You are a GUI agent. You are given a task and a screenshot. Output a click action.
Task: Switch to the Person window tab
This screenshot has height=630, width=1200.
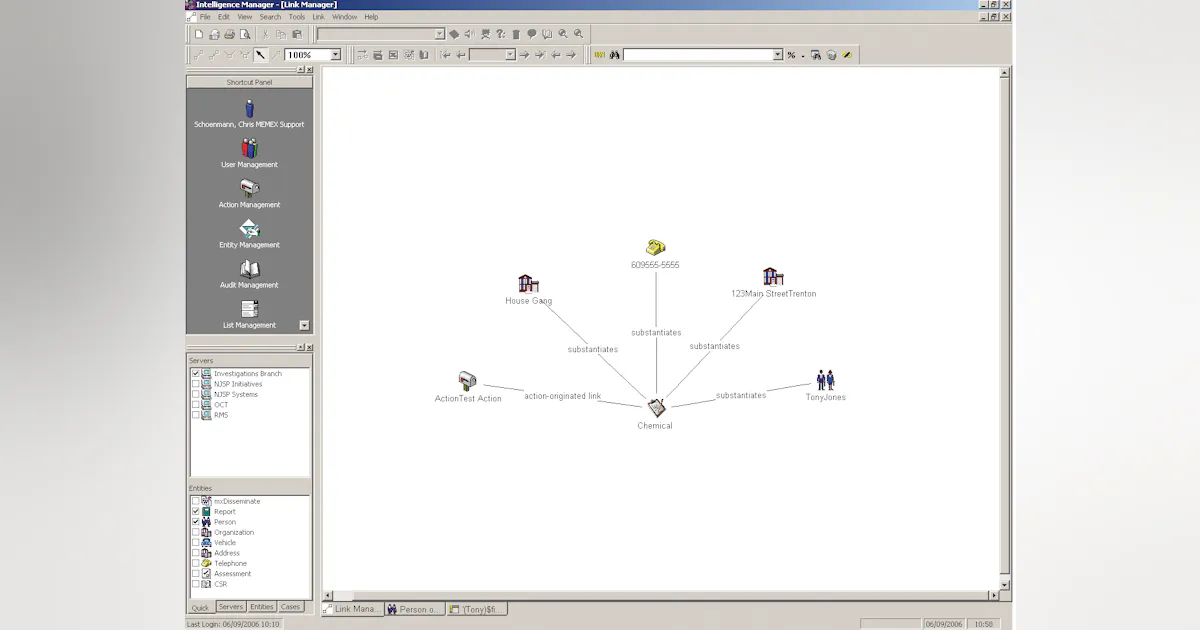tap(414, 609)
